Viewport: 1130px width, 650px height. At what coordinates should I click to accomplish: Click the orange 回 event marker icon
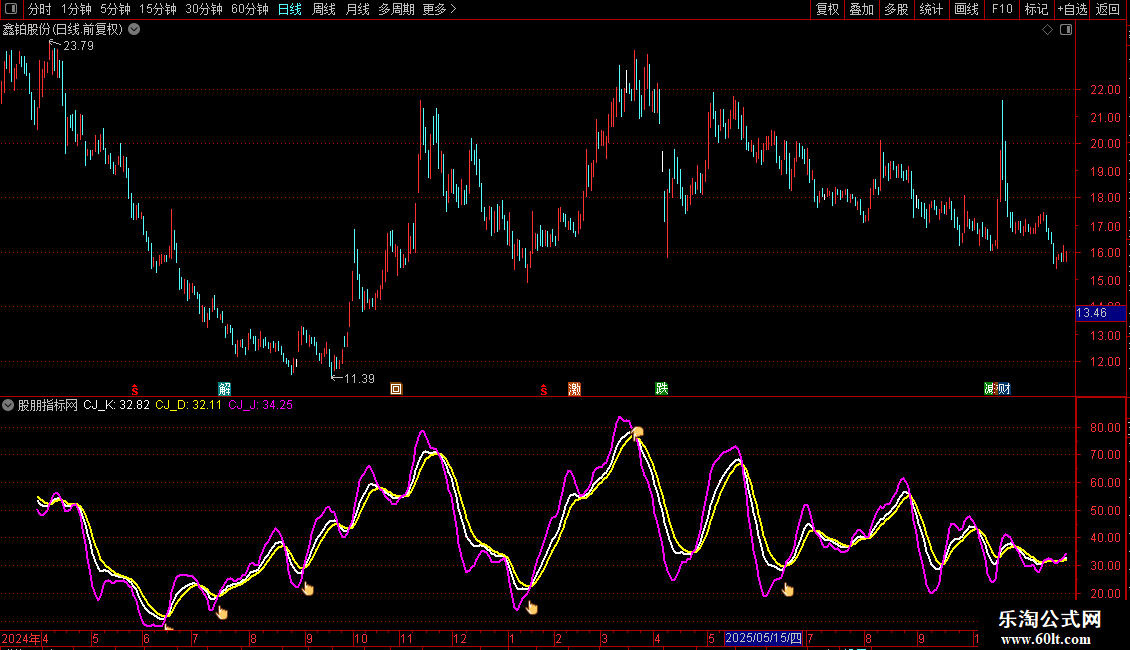[x=396, y=388]
